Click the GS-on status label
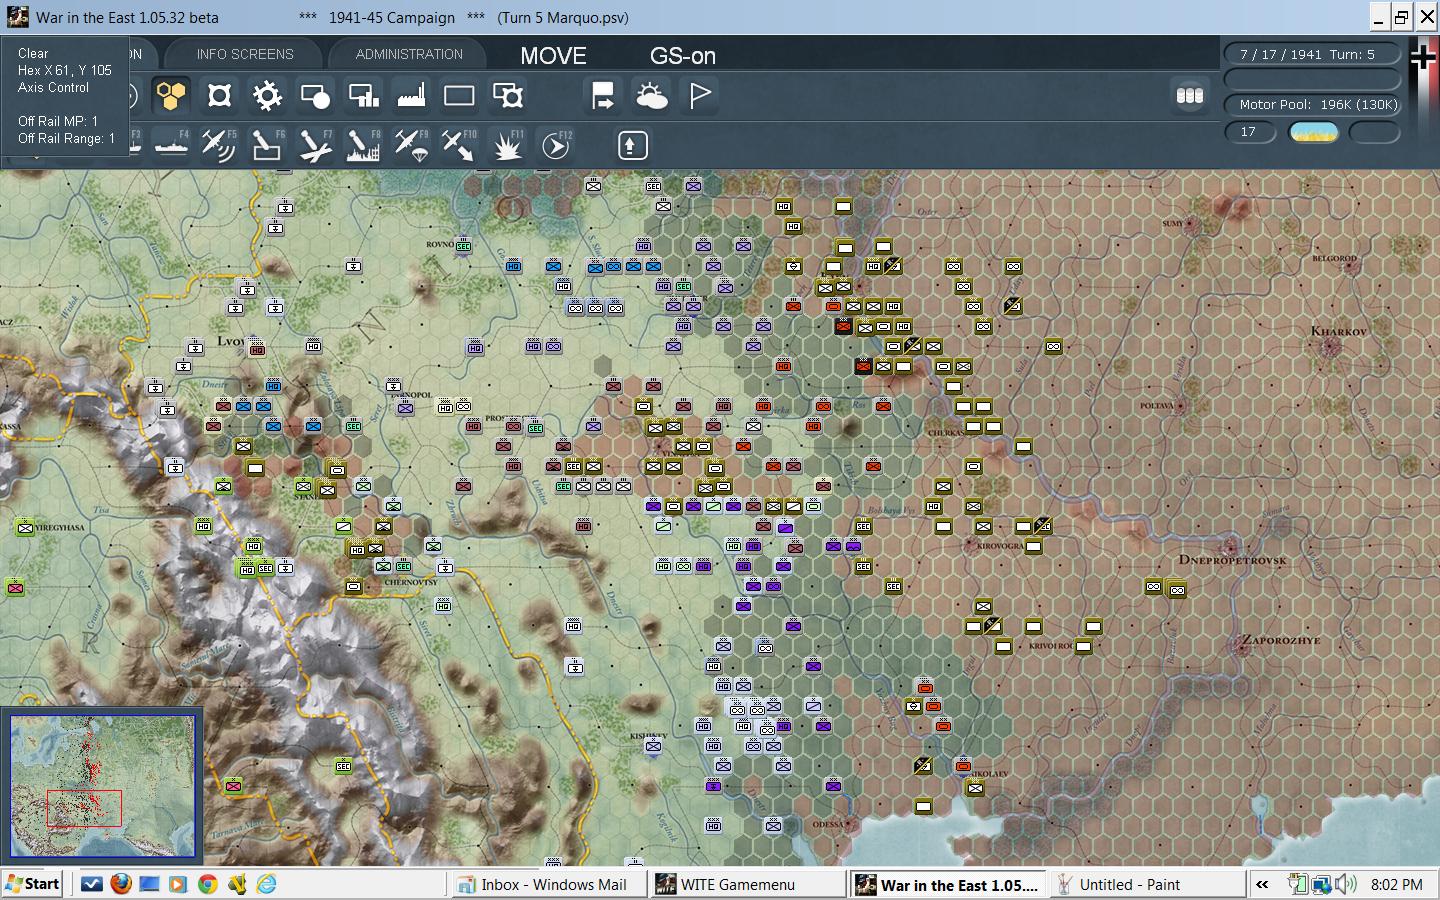The width and height of the screenshot is (1440, 900). tap(683, 56)
